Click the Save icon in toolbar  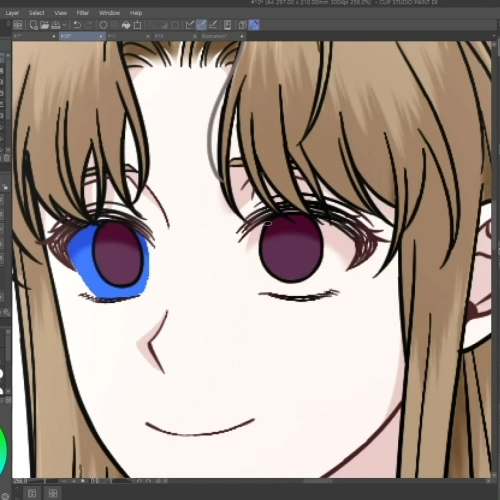click(x=56, y=25)
